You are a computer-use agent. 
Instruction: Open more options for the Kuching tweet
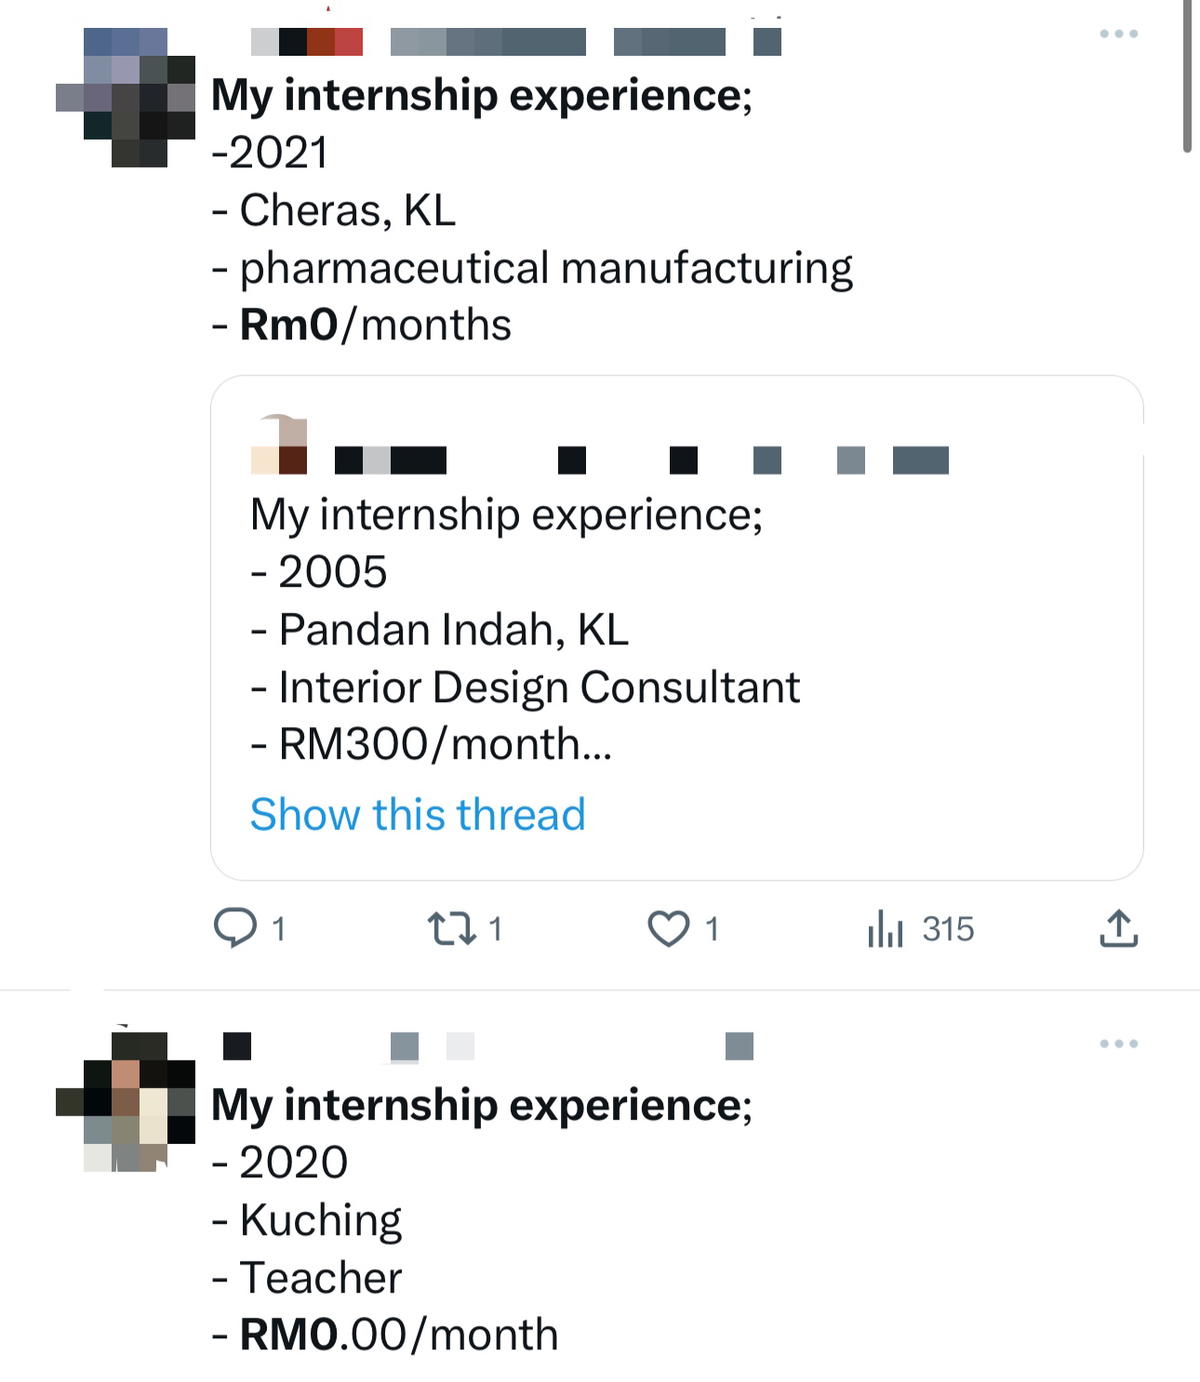pyautogui.click(x=1118, y=1044)
